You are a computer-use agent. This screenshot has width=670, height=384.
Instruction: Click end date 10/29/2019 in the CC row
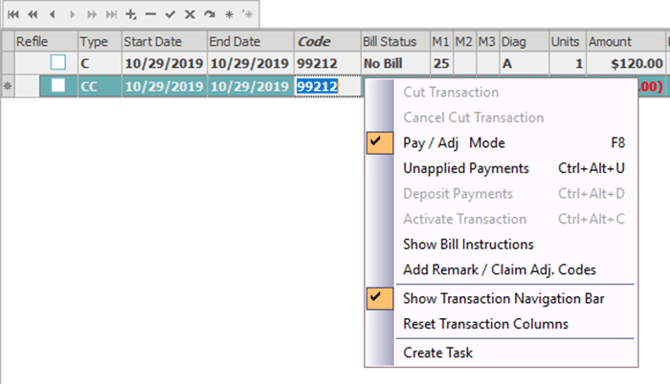pyautogui.click(x=251, y=86)
